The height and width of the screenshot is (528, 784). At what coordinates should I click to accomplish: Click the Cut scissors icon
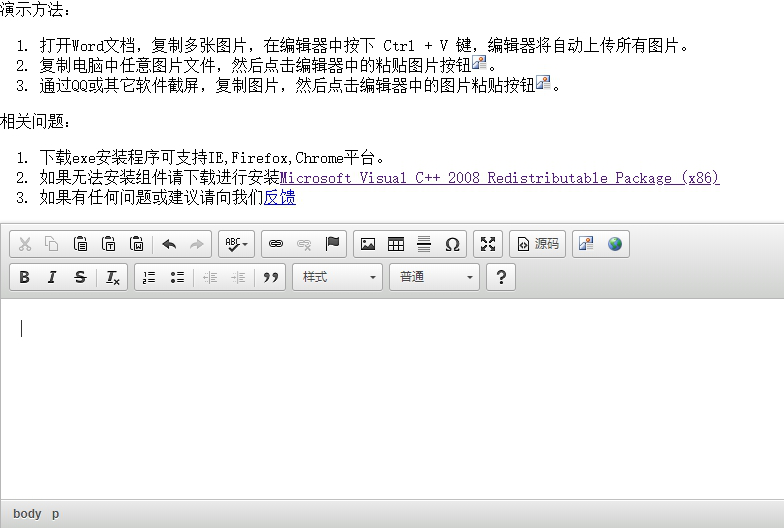pos(24,244)
